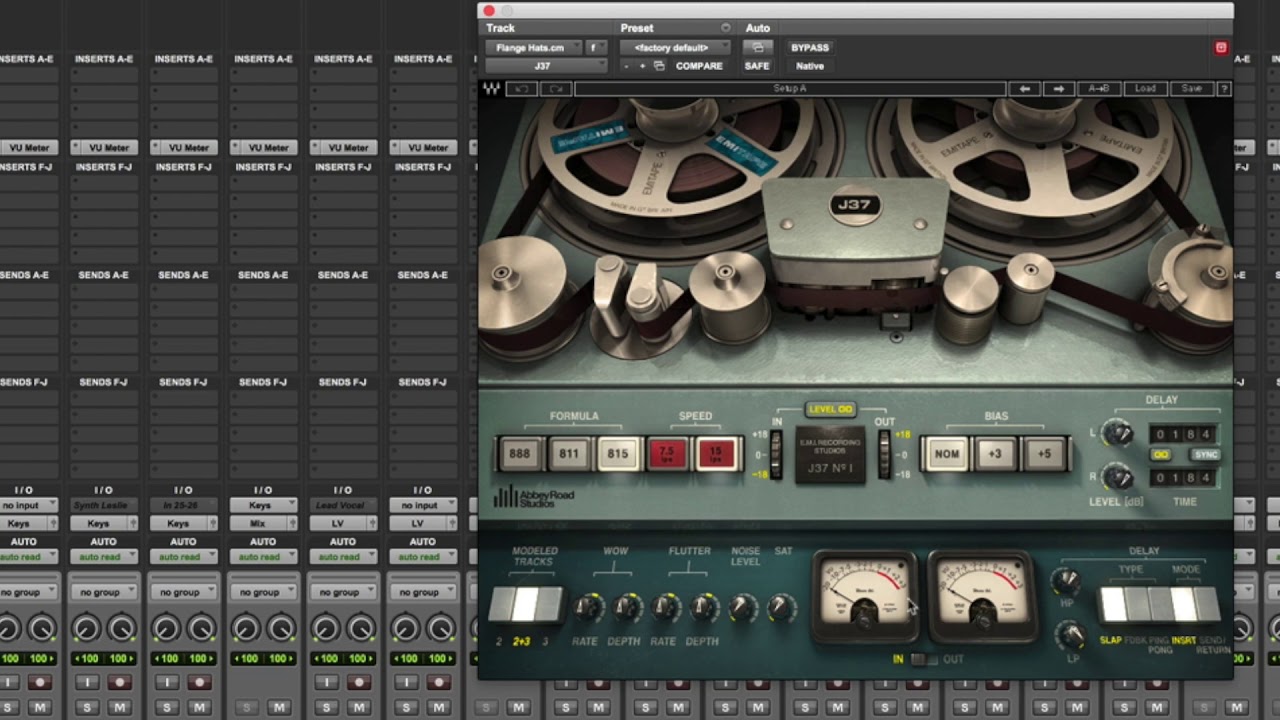The height and width of the screenshot is (720, 1280).
Task: Click record enable on Synth Leslie strip
Action: [x=119, y=682]
